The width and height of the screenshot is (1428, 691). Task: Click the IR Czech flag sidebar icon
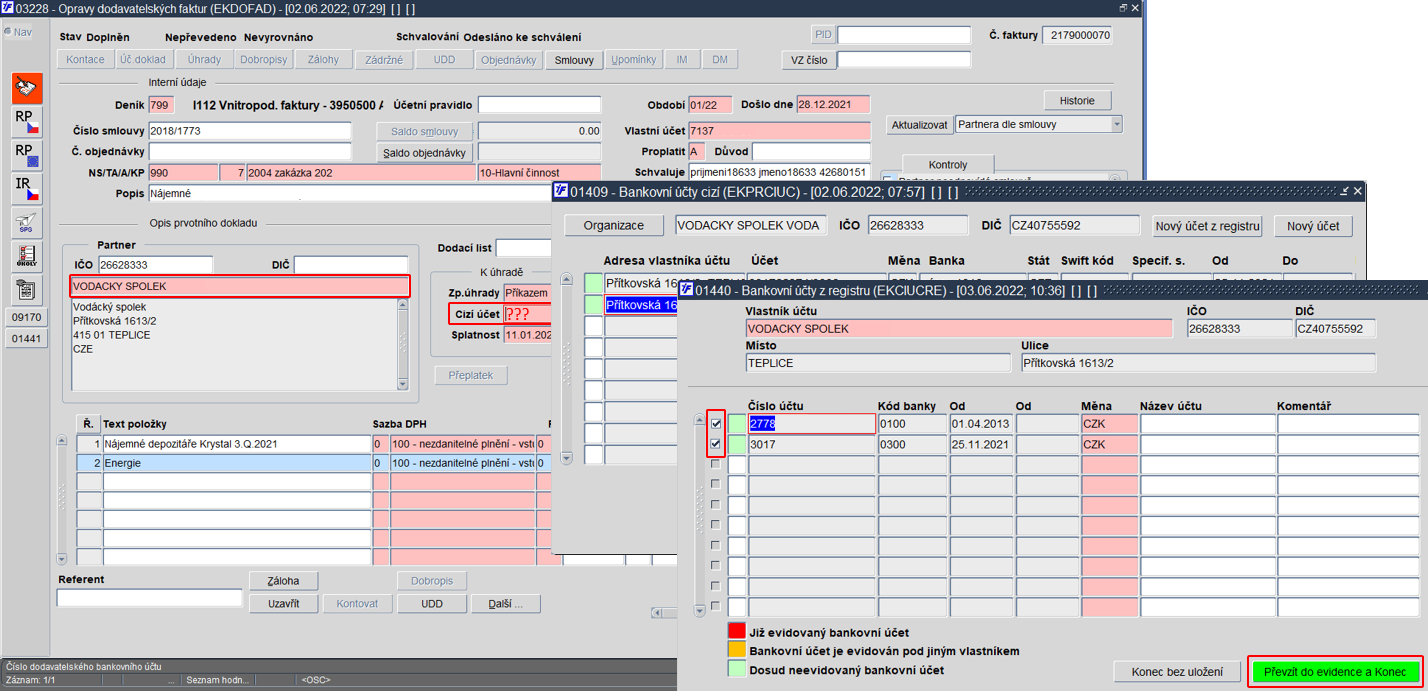27,188
